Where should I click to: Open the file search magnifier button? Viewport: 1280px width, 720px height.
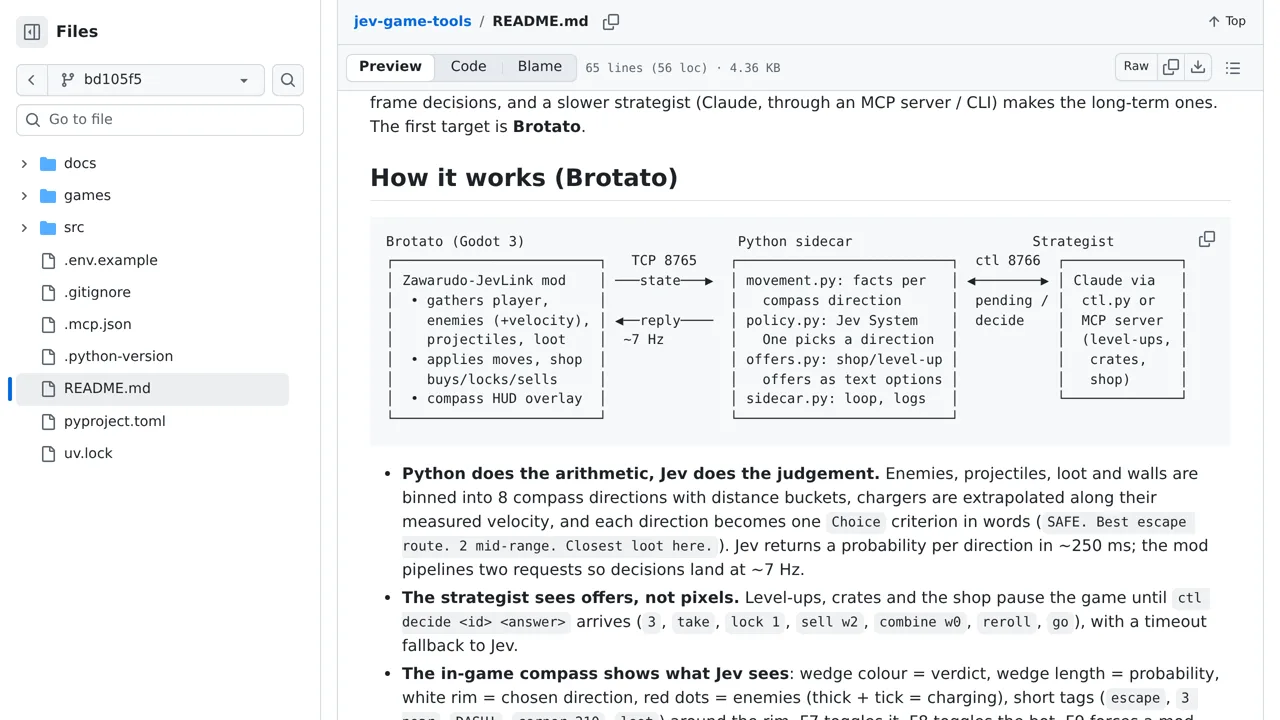pos(288,80)
